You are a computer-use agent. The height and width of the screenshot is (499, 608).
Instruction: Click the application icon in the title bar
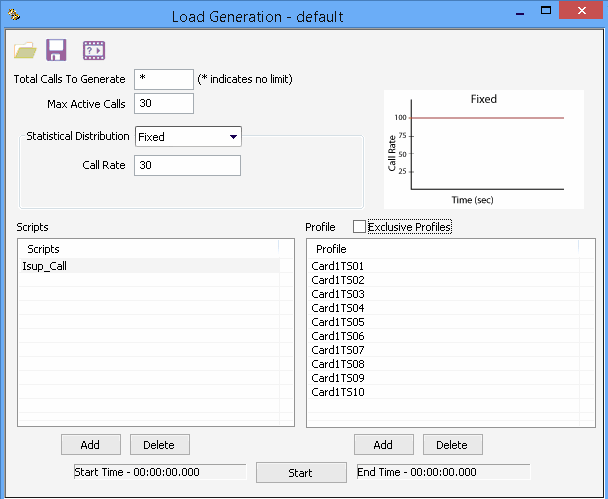pyautogui.click(x=14, y=15)
